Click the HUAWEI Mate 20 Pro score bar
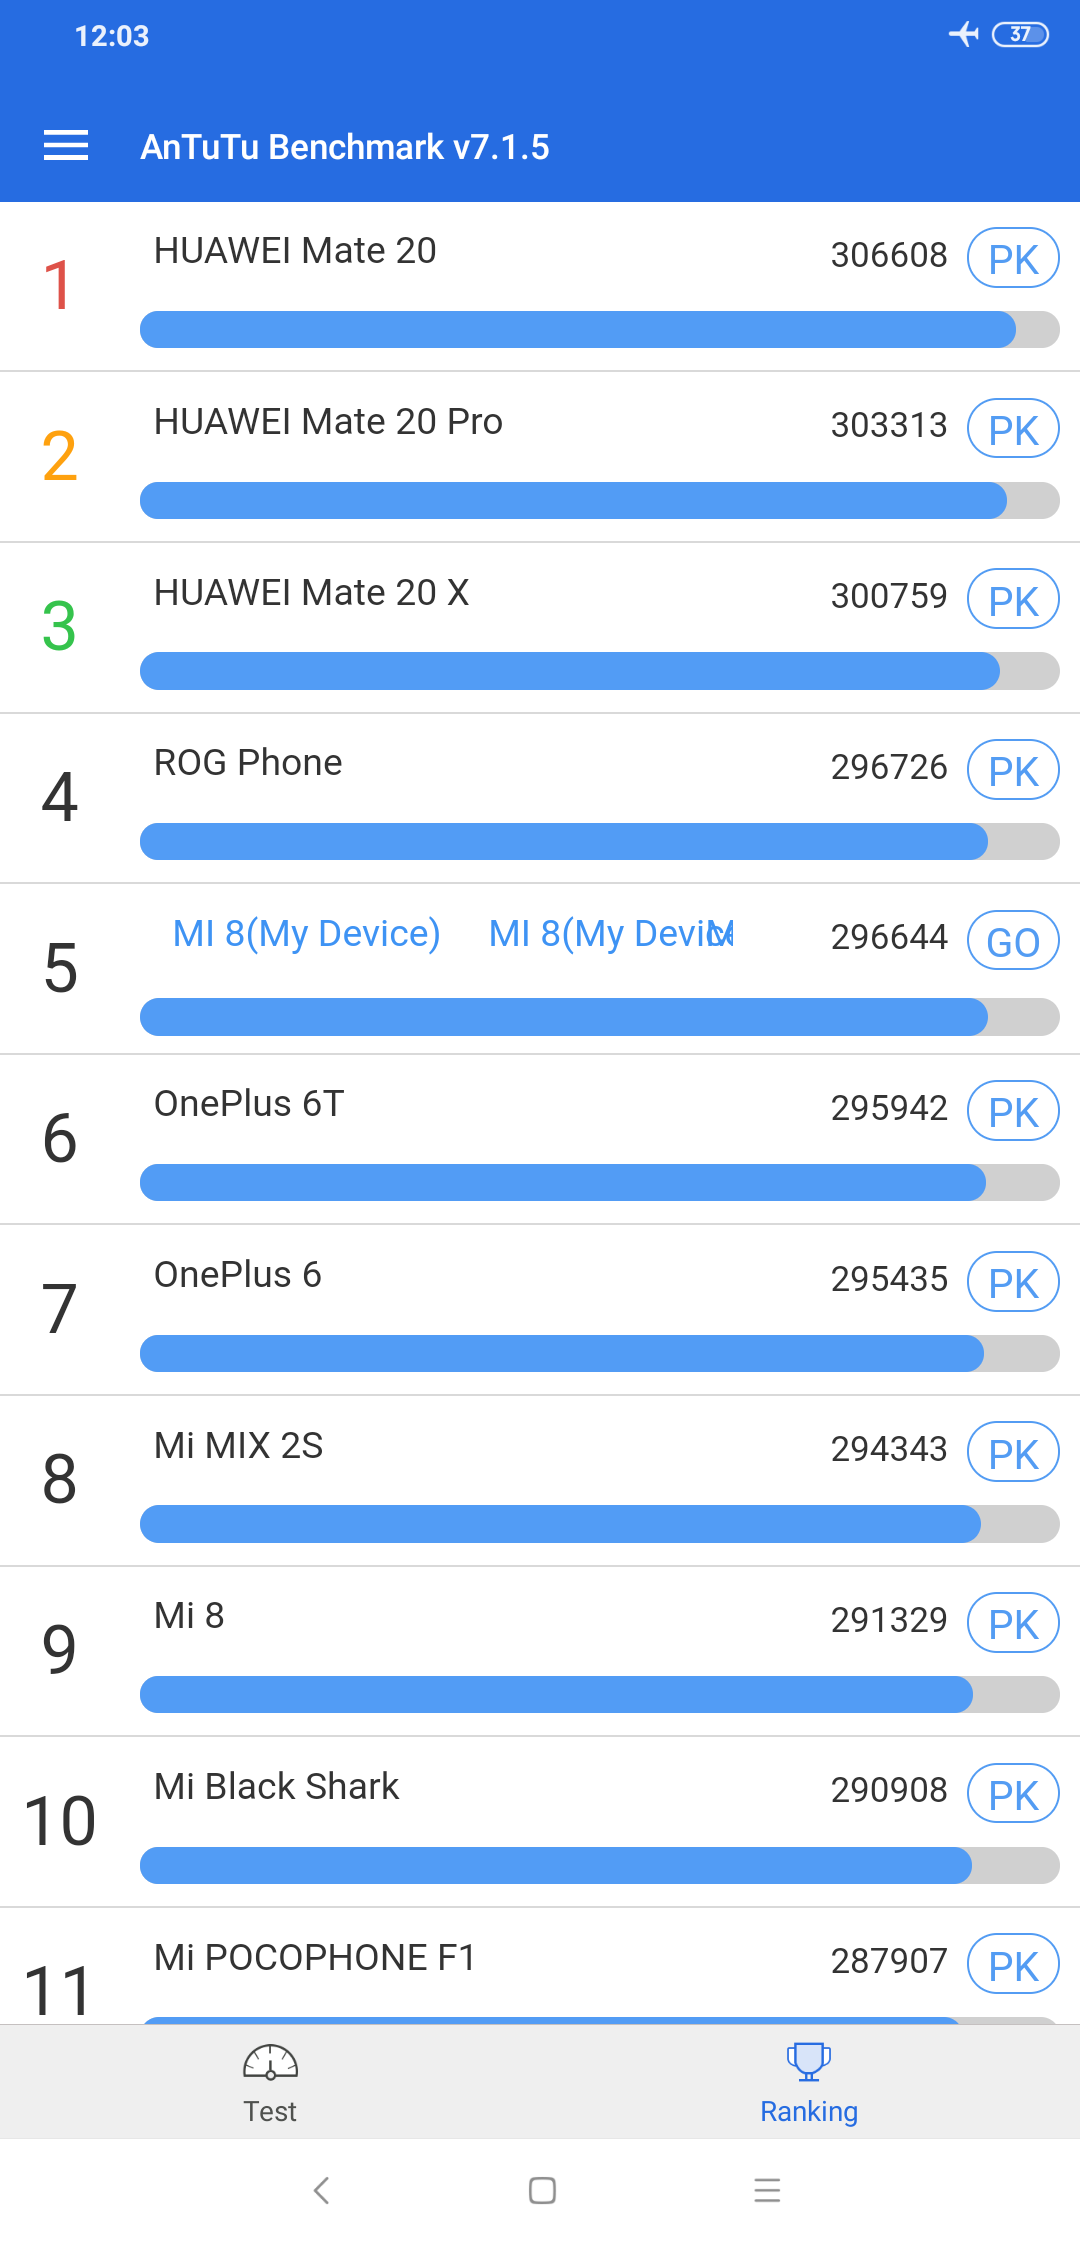Image resolution: width=1080 pixels, height=2248 pixels. (600, 501)
